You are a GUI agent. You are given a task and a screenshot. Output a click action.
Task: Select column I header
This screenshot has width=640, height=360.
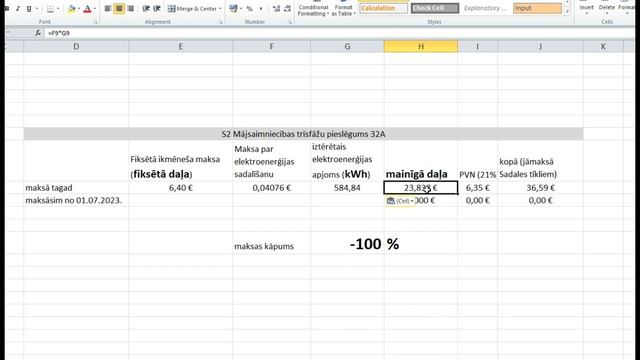[x=478, y=47]
